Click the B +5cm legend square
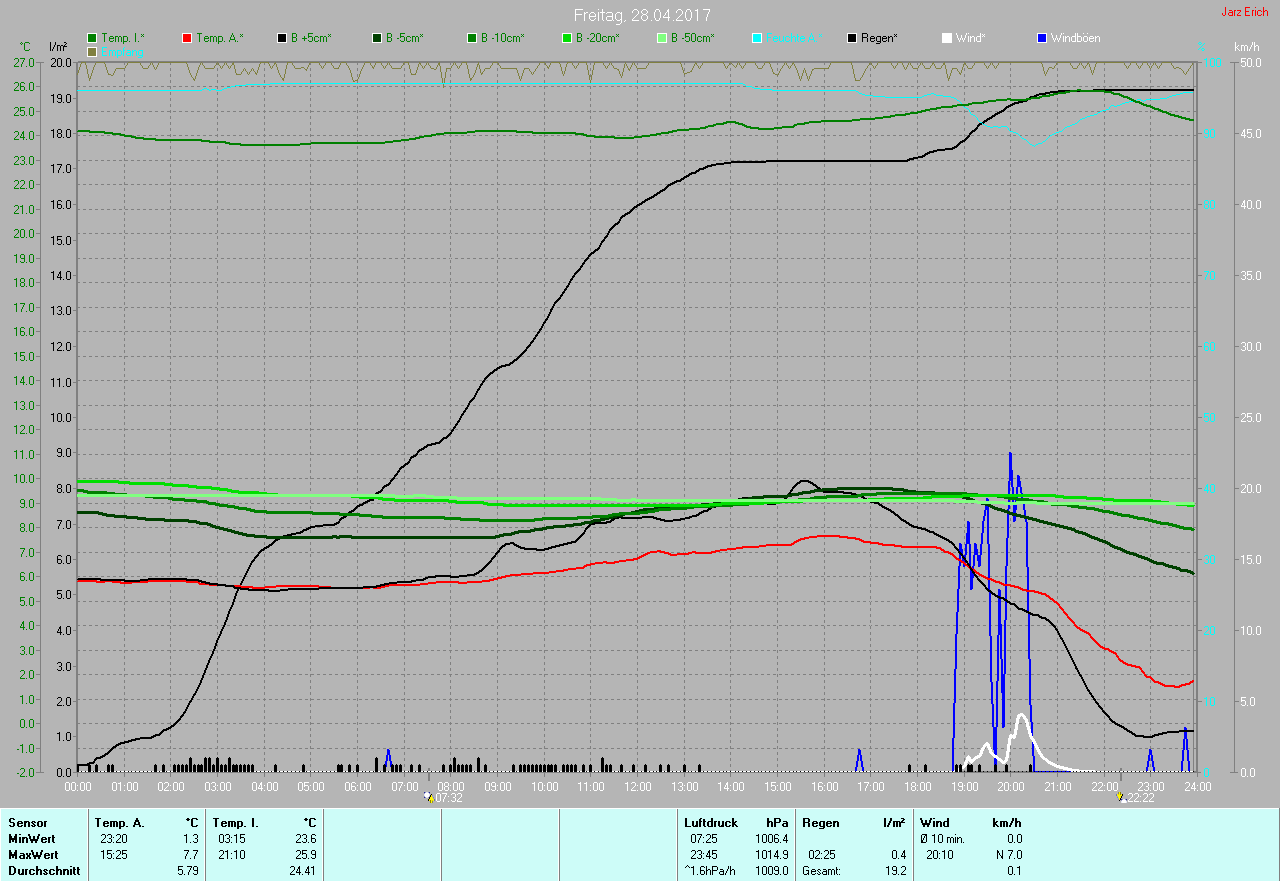 tap(282, 38)
